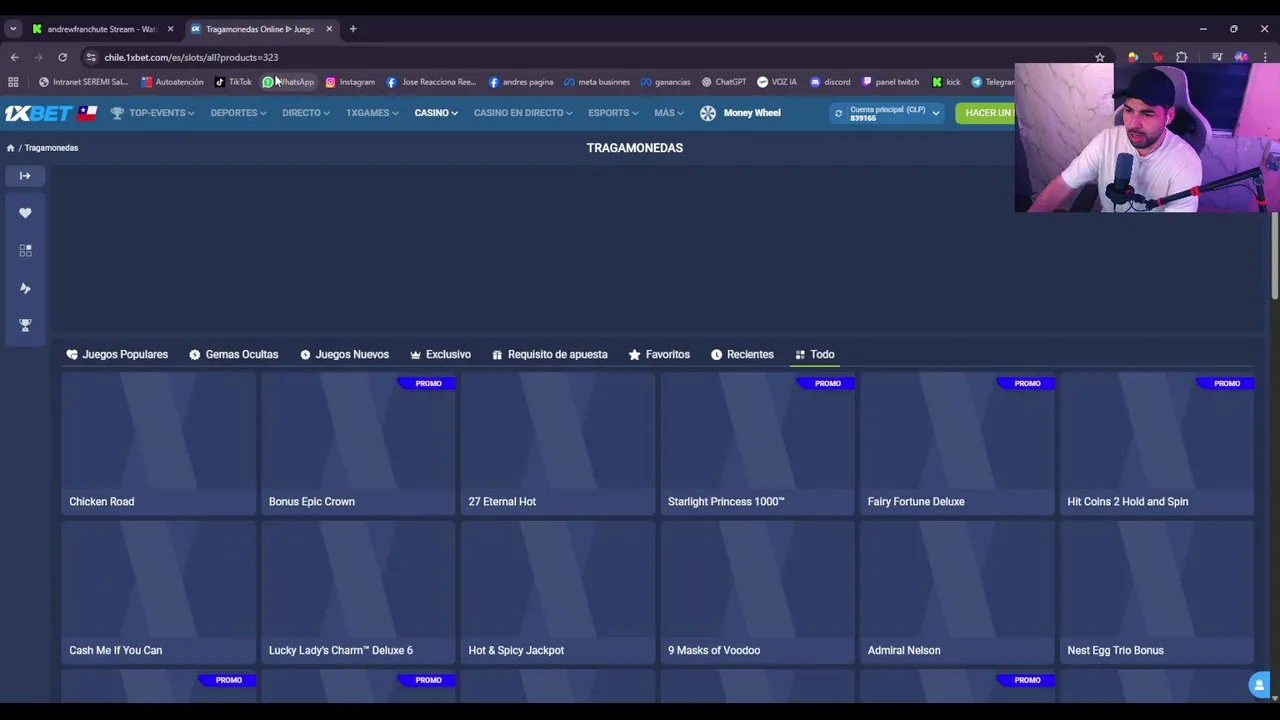
Task: Open the tab search chevron
Action: point(13,29)
